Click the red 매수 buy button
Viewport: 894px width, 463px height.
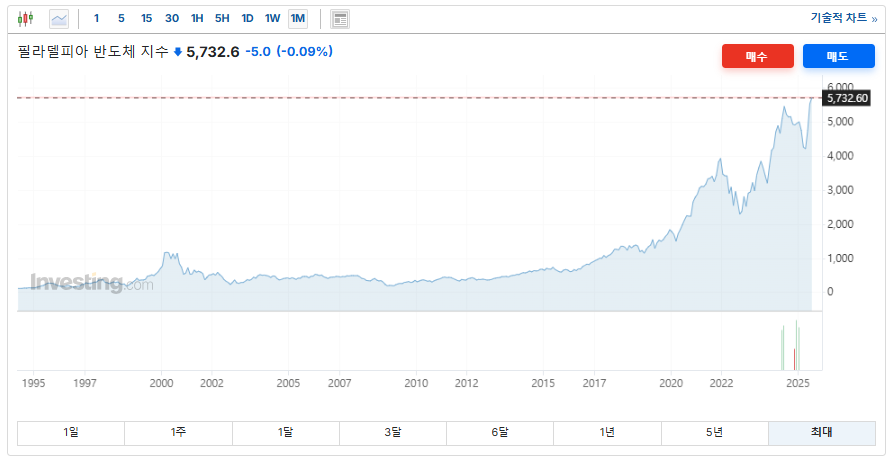point(758,56)
